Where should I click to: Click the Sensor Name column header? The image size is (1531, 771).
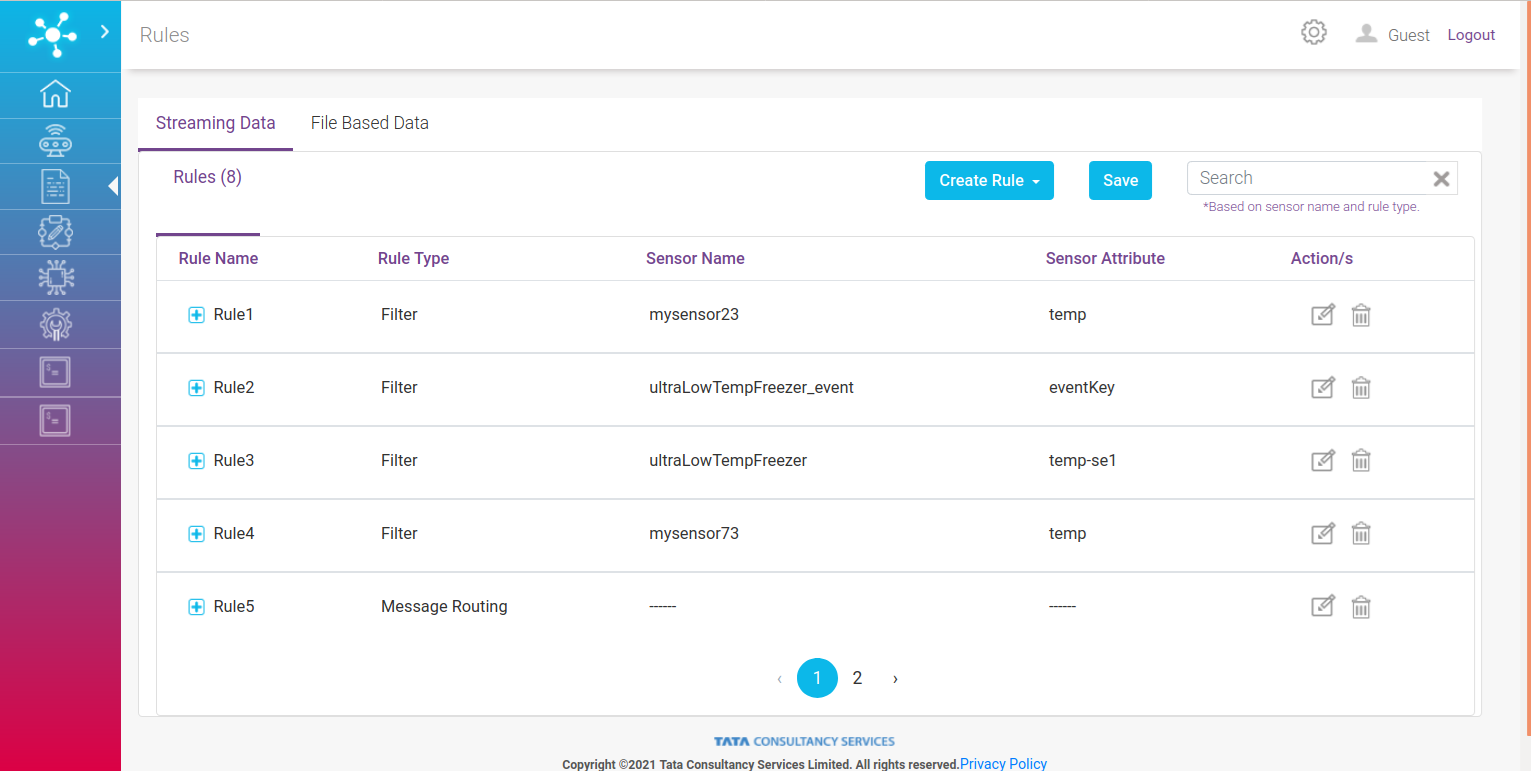[695, 258]
